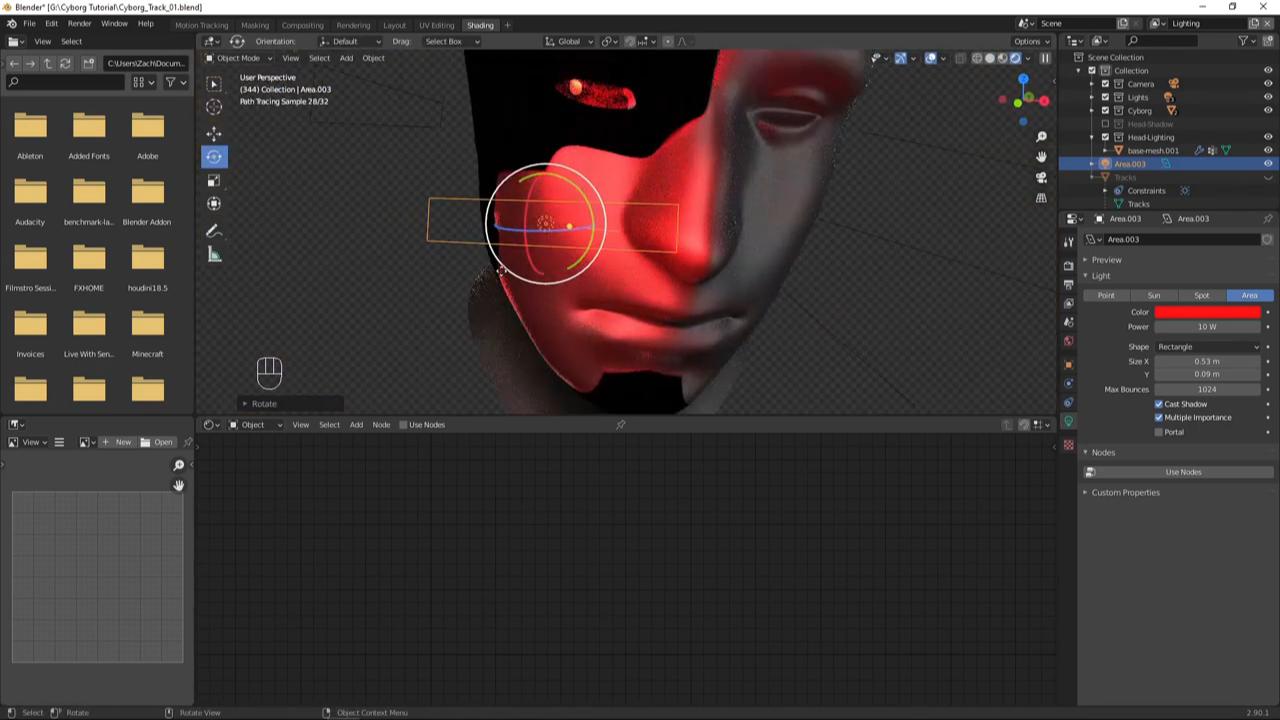Open the Texture properties tab
1280x720 pixels.
[1068, 444]
